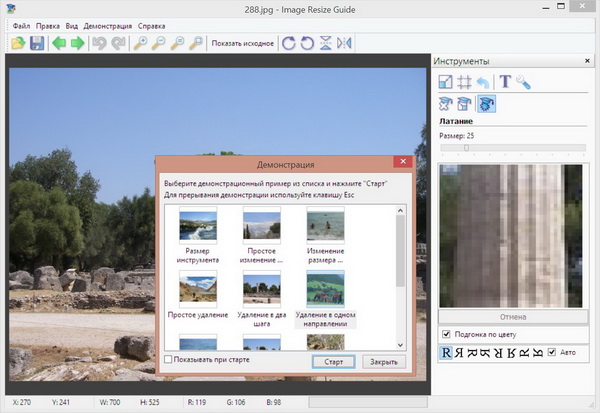Open the Файл menu
Viewport: 600px width, 413px height.
pos(21,24)
